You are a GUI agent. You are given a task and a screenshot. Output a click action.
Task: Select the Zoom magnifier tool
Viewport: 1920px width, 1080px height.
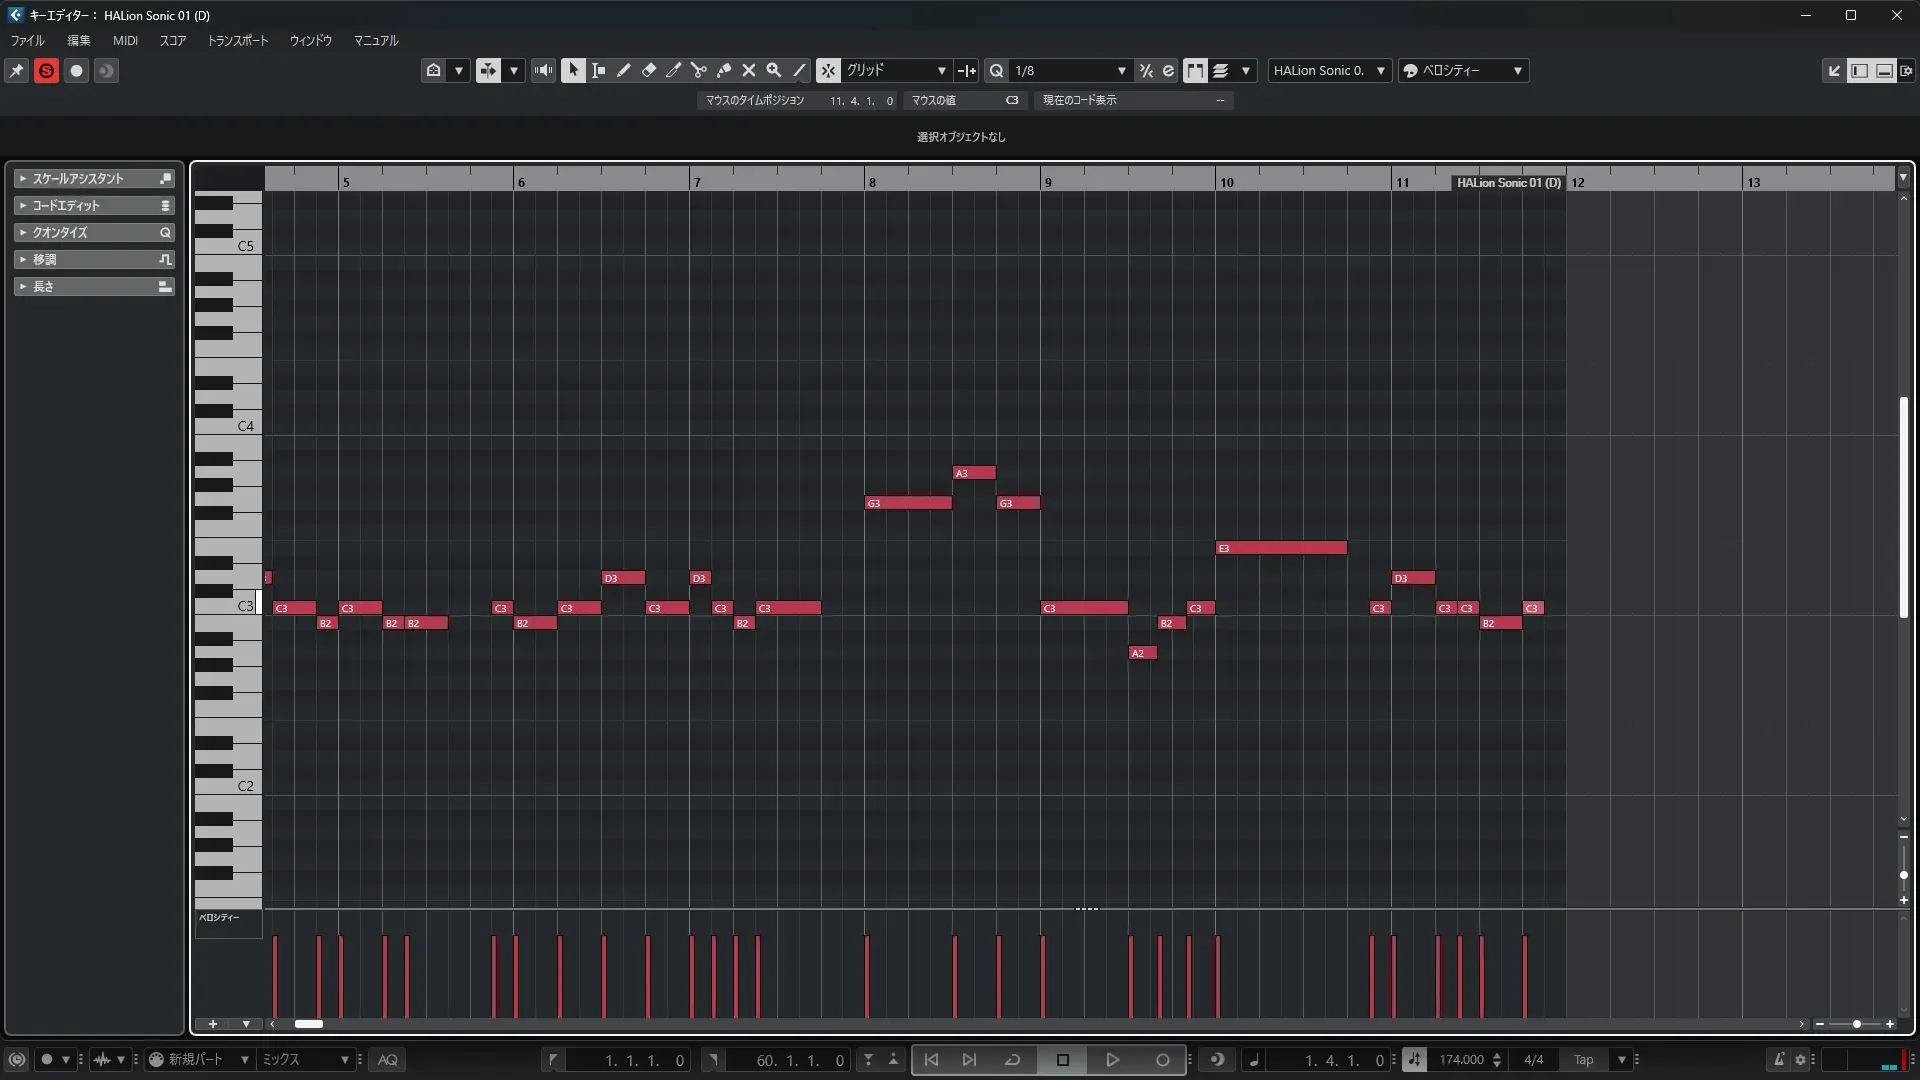click(x=773, y=70)
